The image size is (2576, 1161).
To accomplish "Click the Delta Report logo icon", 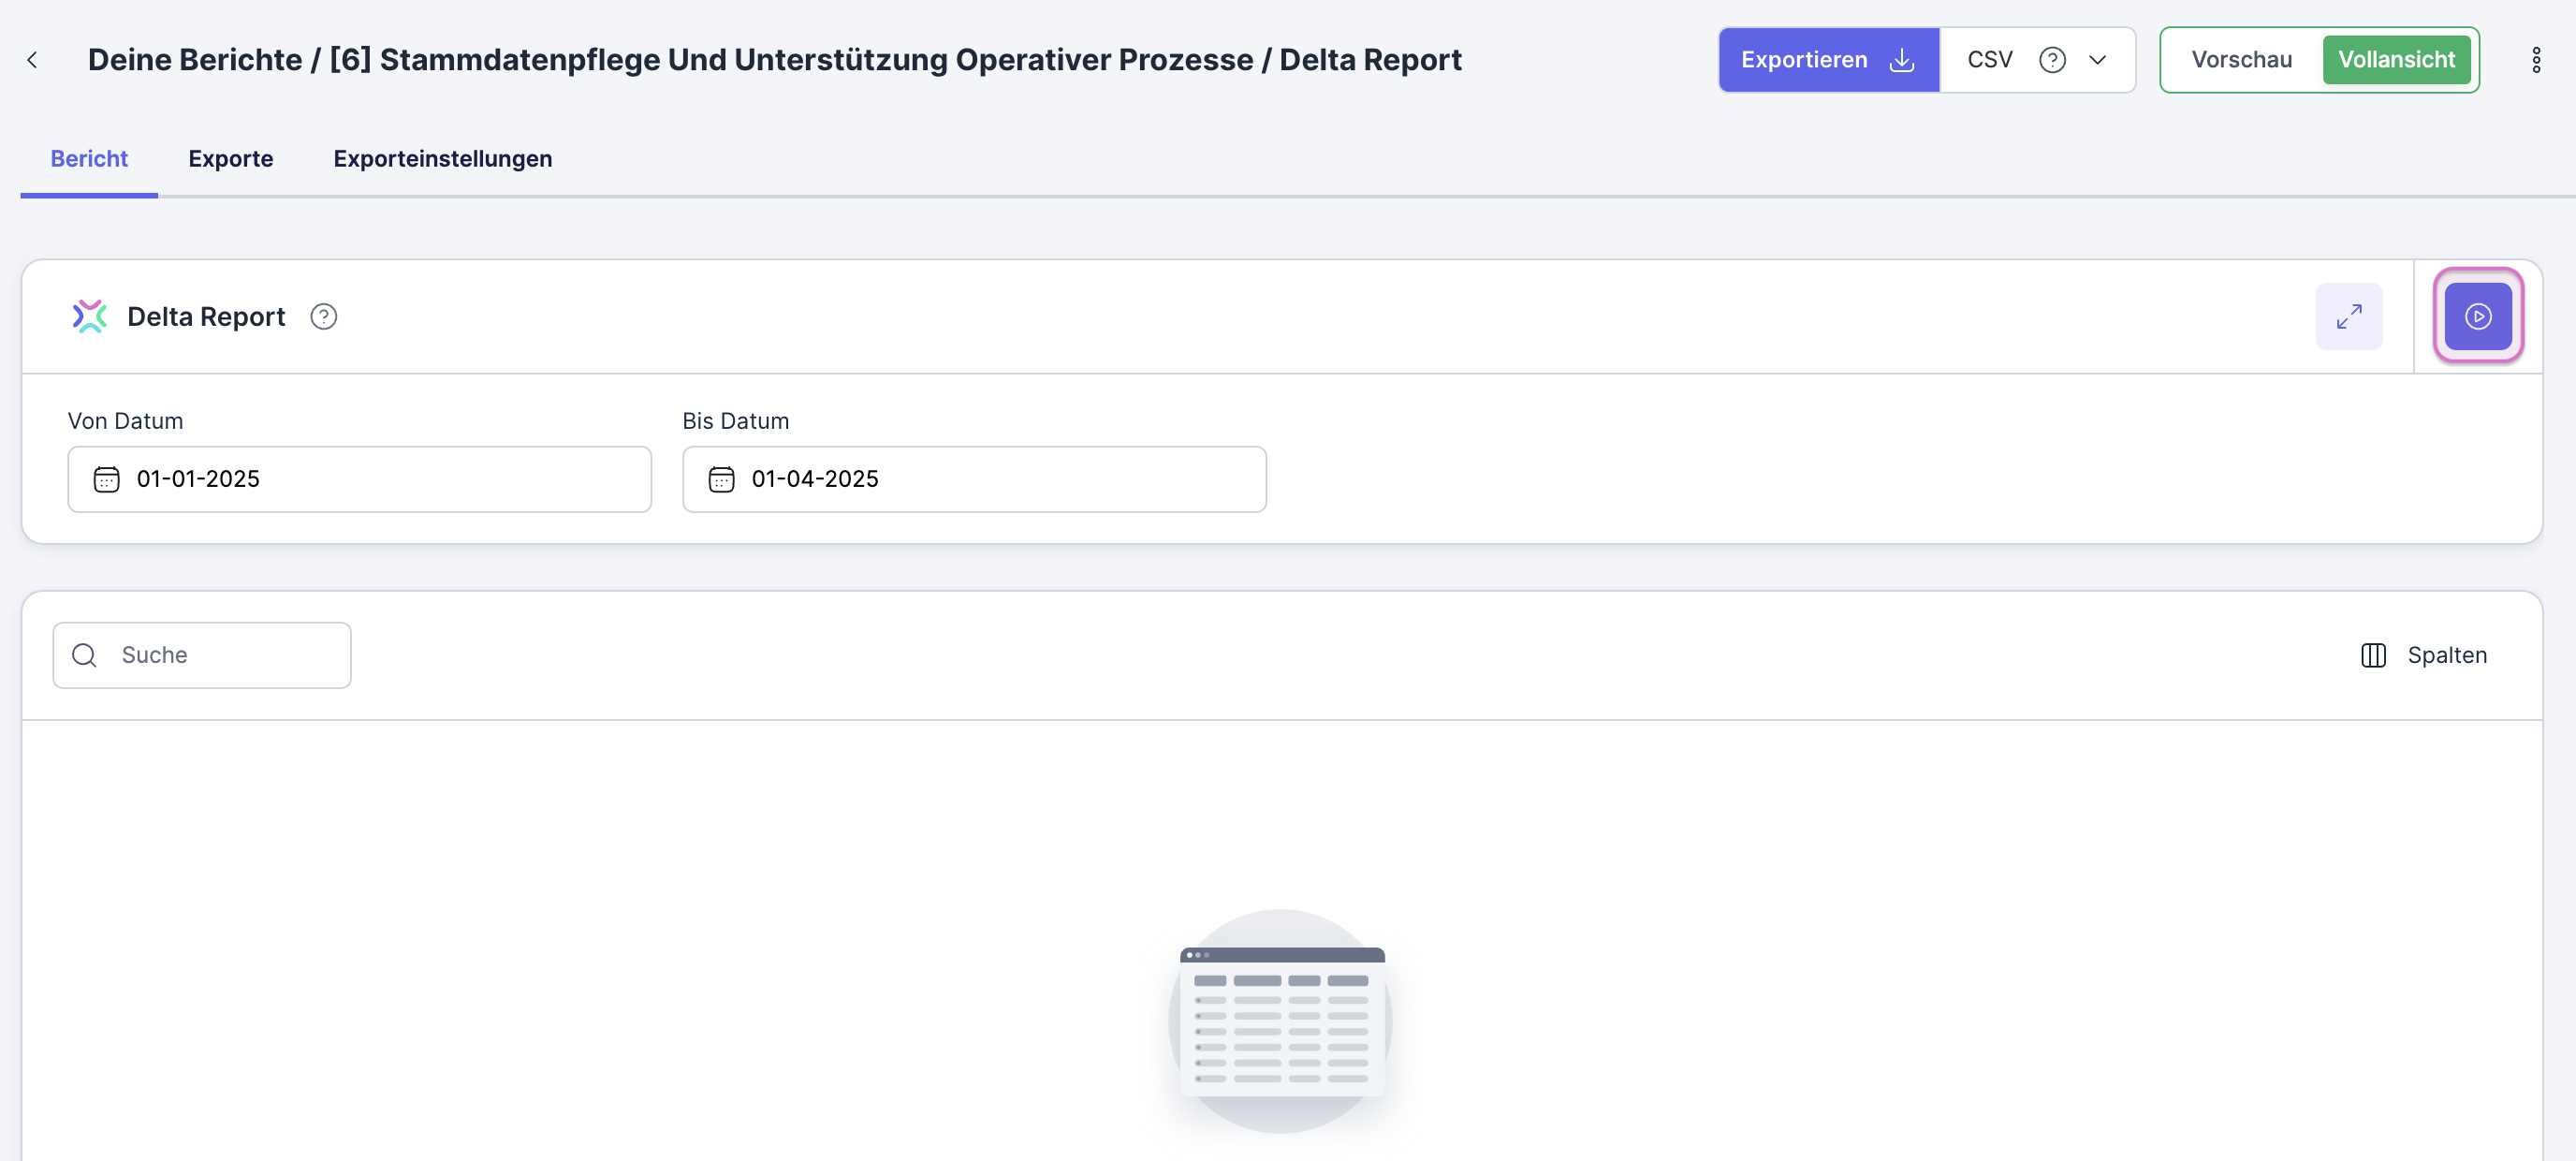I will point(89,316).
